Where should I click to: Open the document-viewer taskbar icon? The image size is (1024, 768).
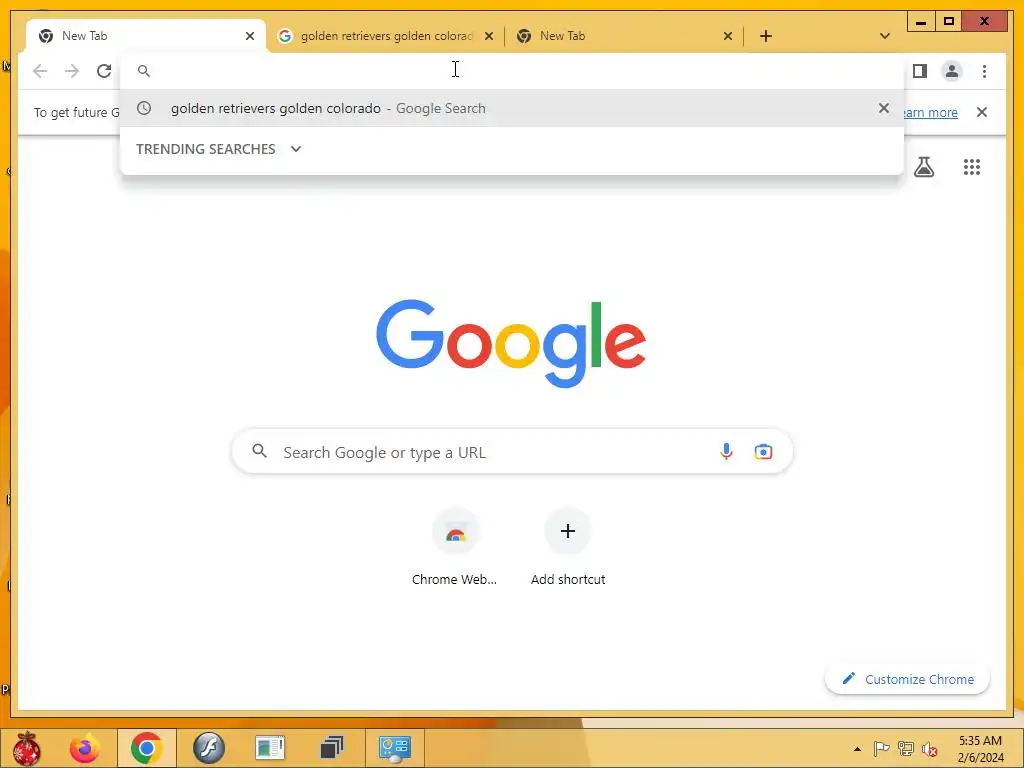270,748
